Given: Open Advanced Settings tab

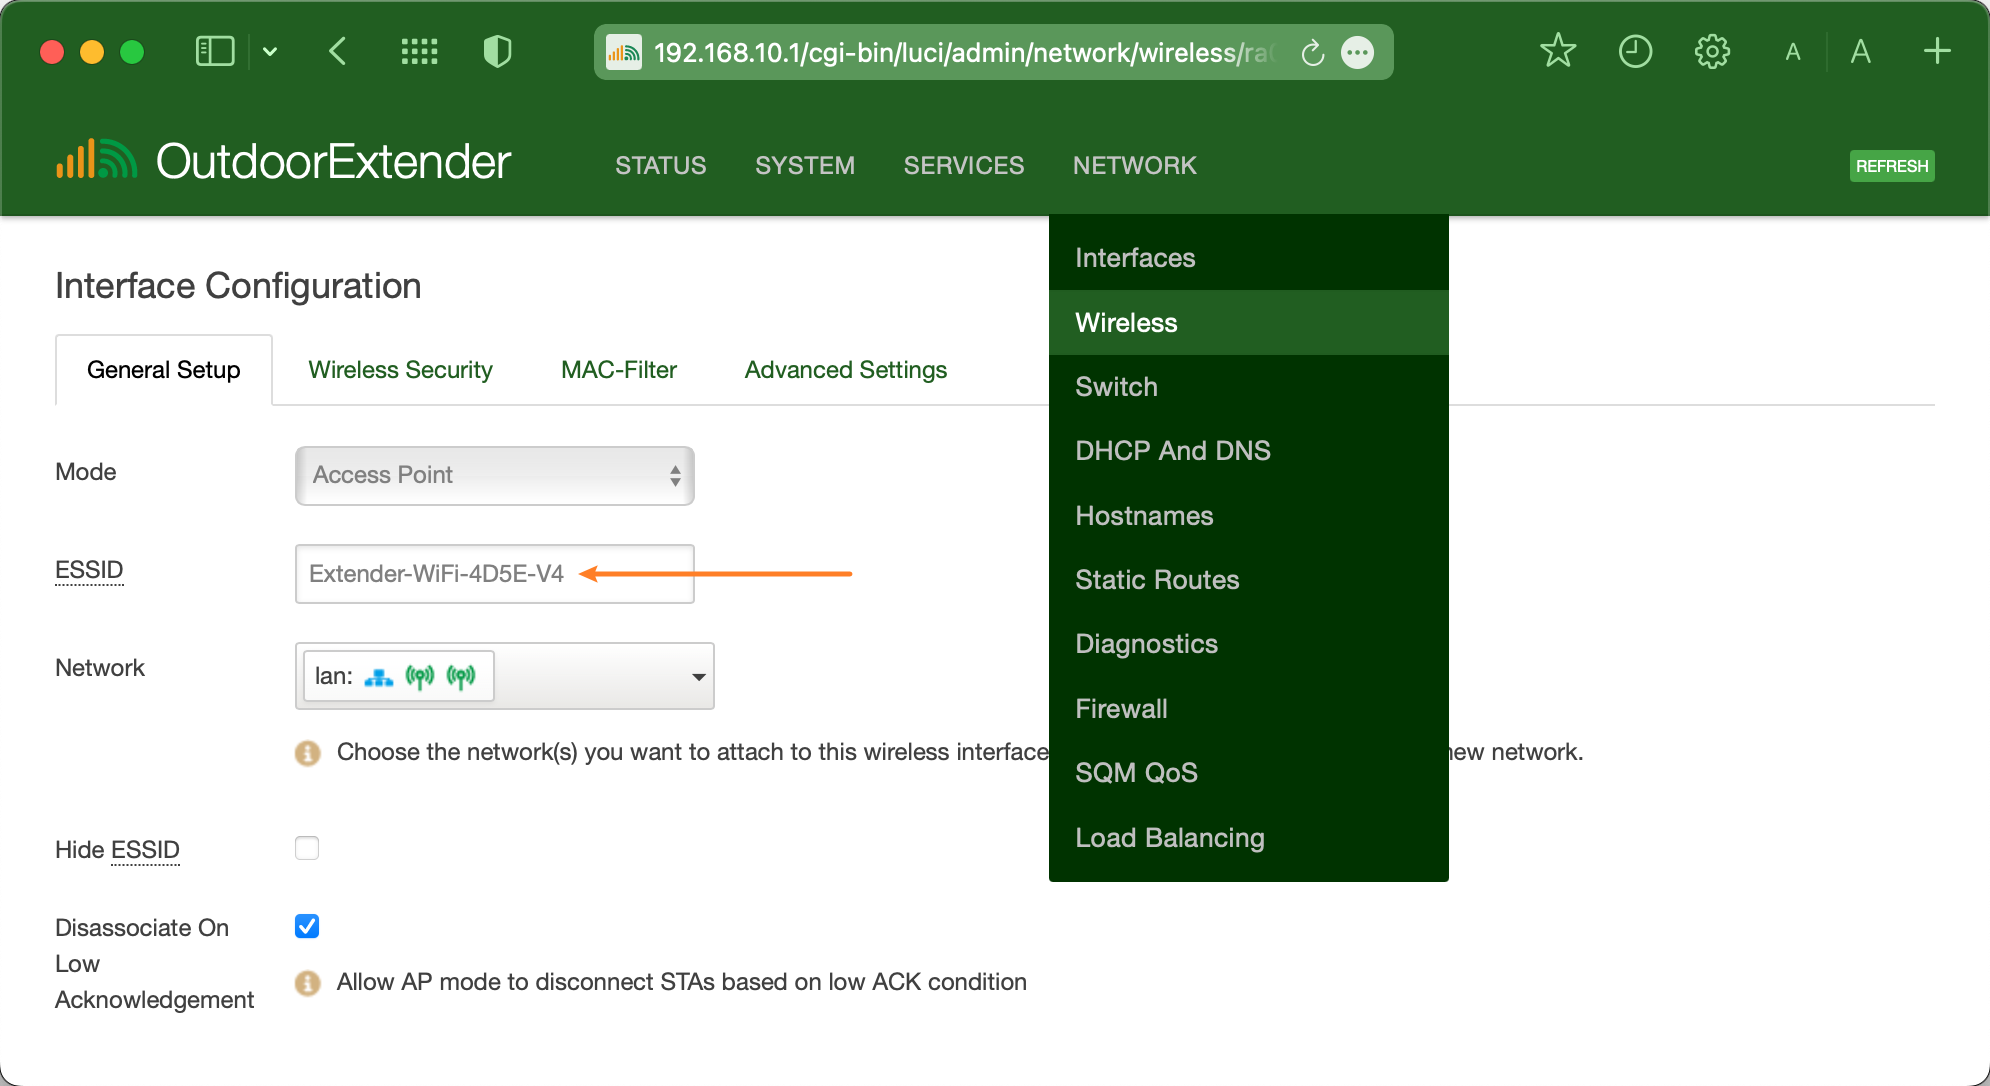Looking at the screenshot, I should point(845,370).
